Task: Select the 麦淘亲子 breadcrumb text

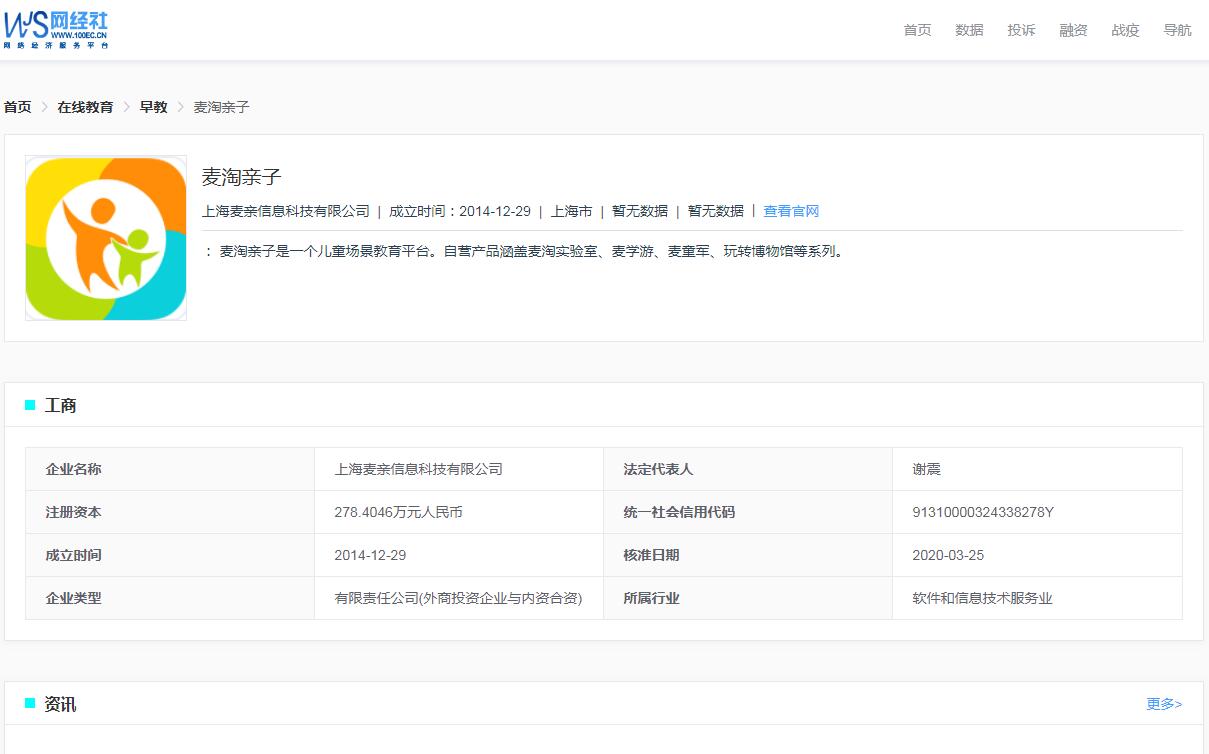Action: (x=221, y=107)
